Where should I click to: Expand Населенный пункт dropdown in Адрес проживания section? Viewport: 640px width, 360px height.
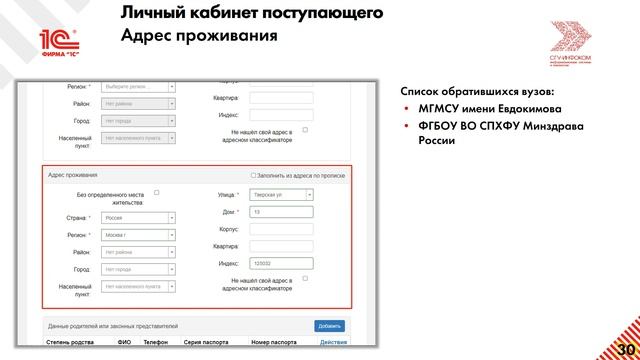click(138, 287)
